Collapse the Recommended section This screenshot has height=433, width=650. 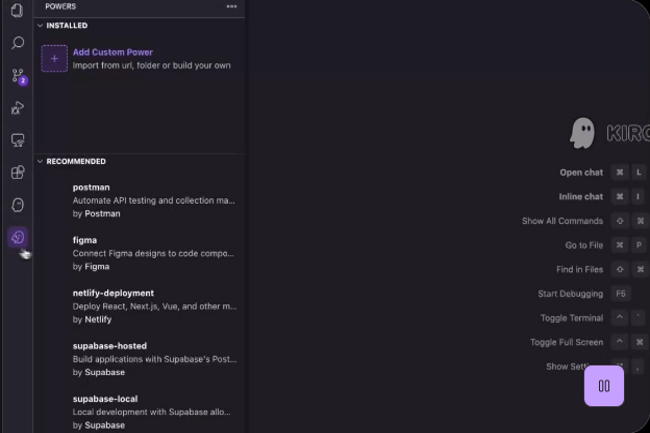tap(40, 161)
